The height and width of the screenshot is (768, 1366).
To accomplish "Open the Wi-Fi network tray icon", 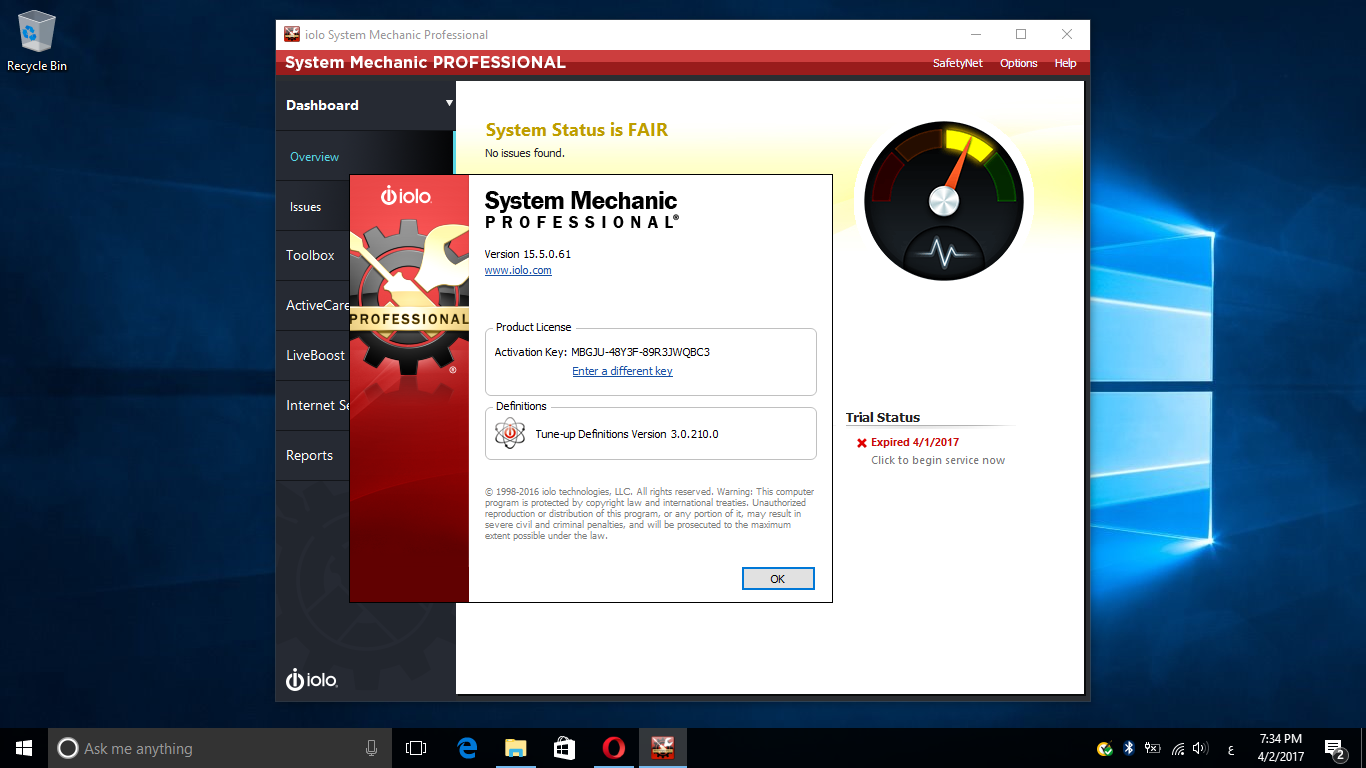I will (x=1178, y=748).
